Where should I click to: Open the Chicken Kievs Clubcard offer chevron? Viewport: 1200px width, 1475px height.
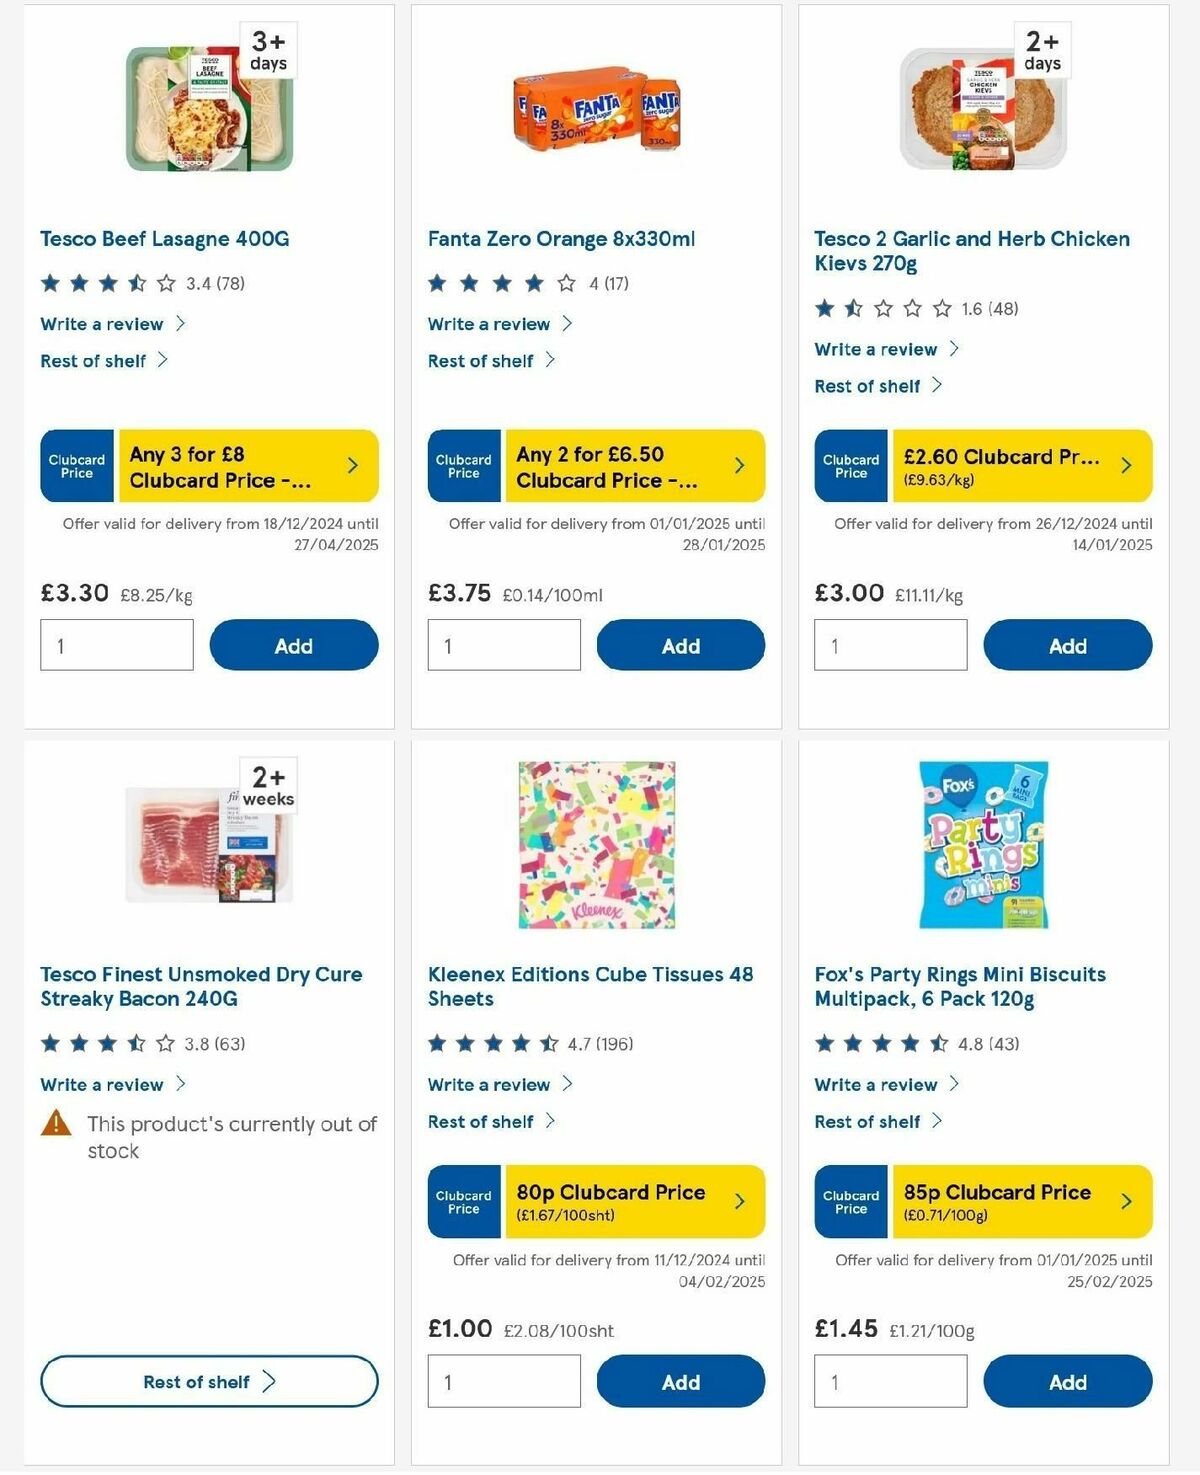coord(1126,465)
